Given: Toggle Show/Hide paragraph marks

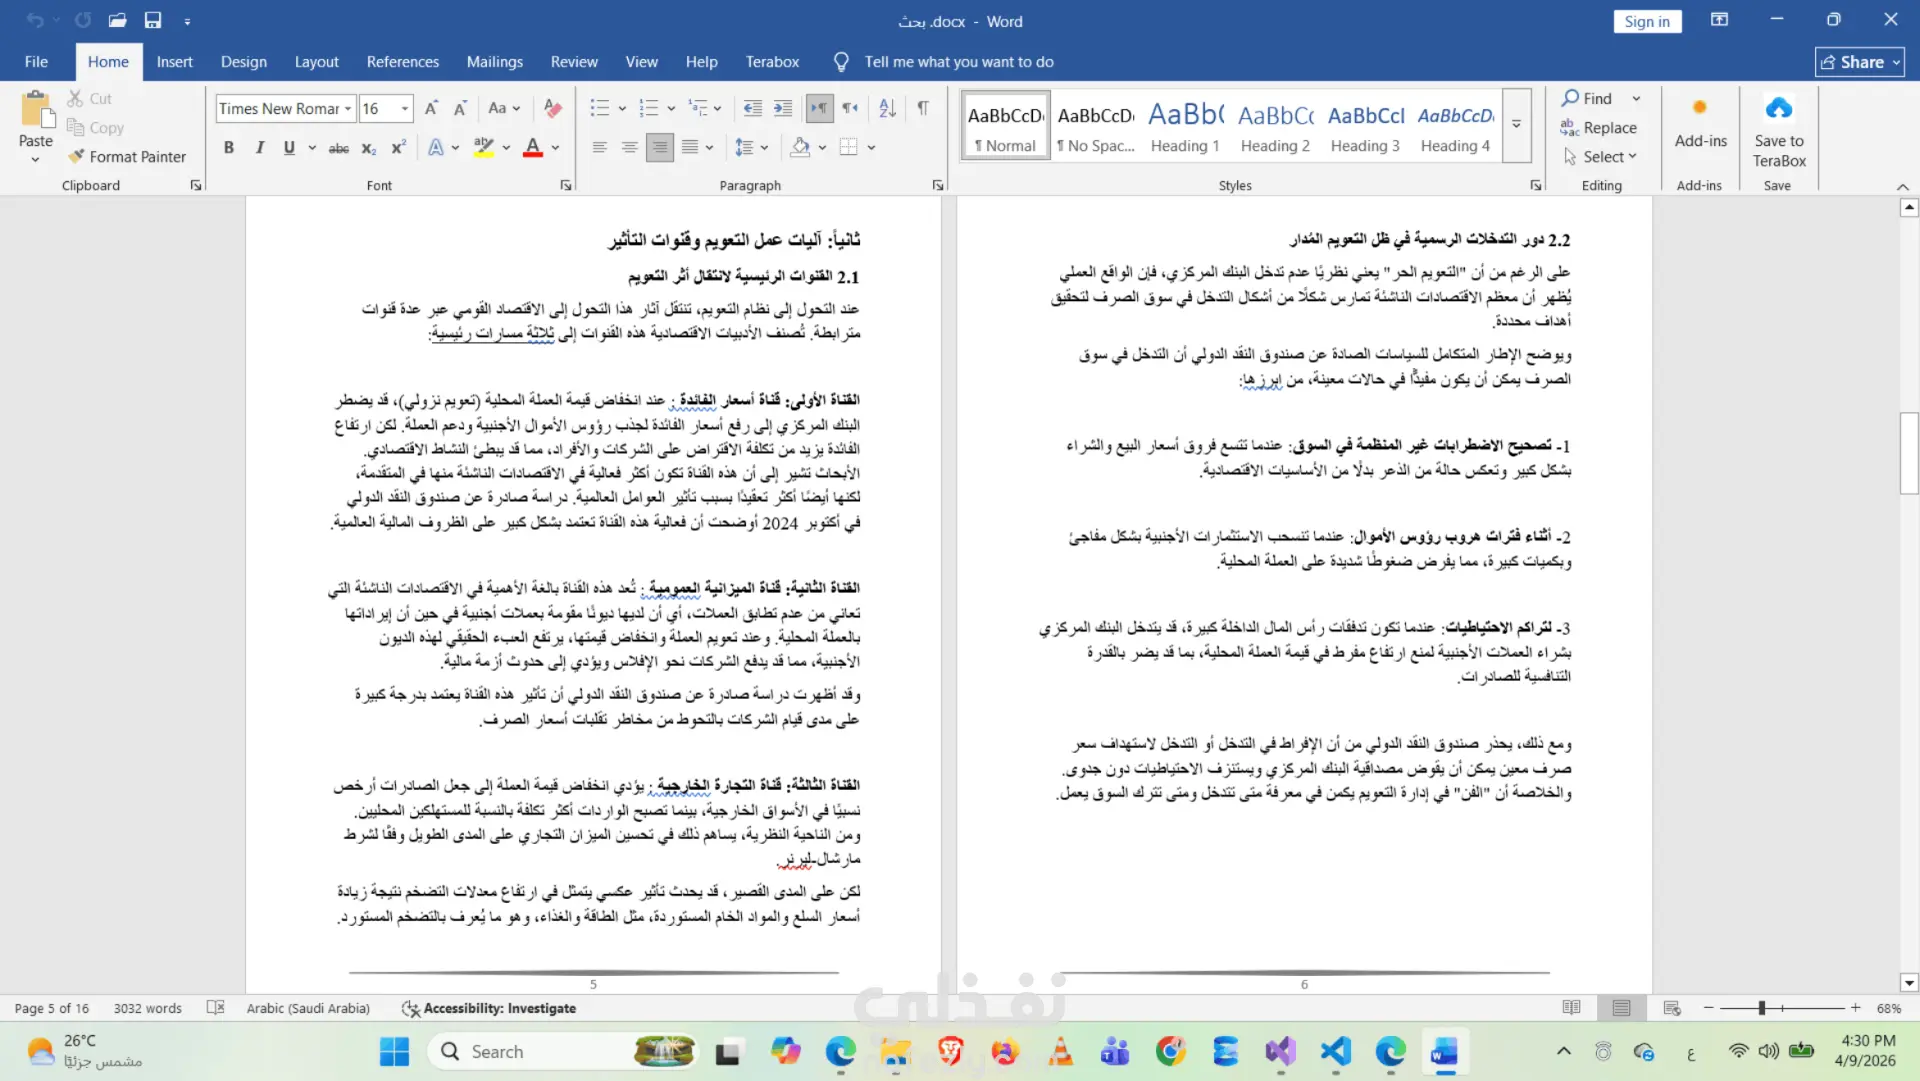Looking at the screenshot, I should click(x=923, y=108).
